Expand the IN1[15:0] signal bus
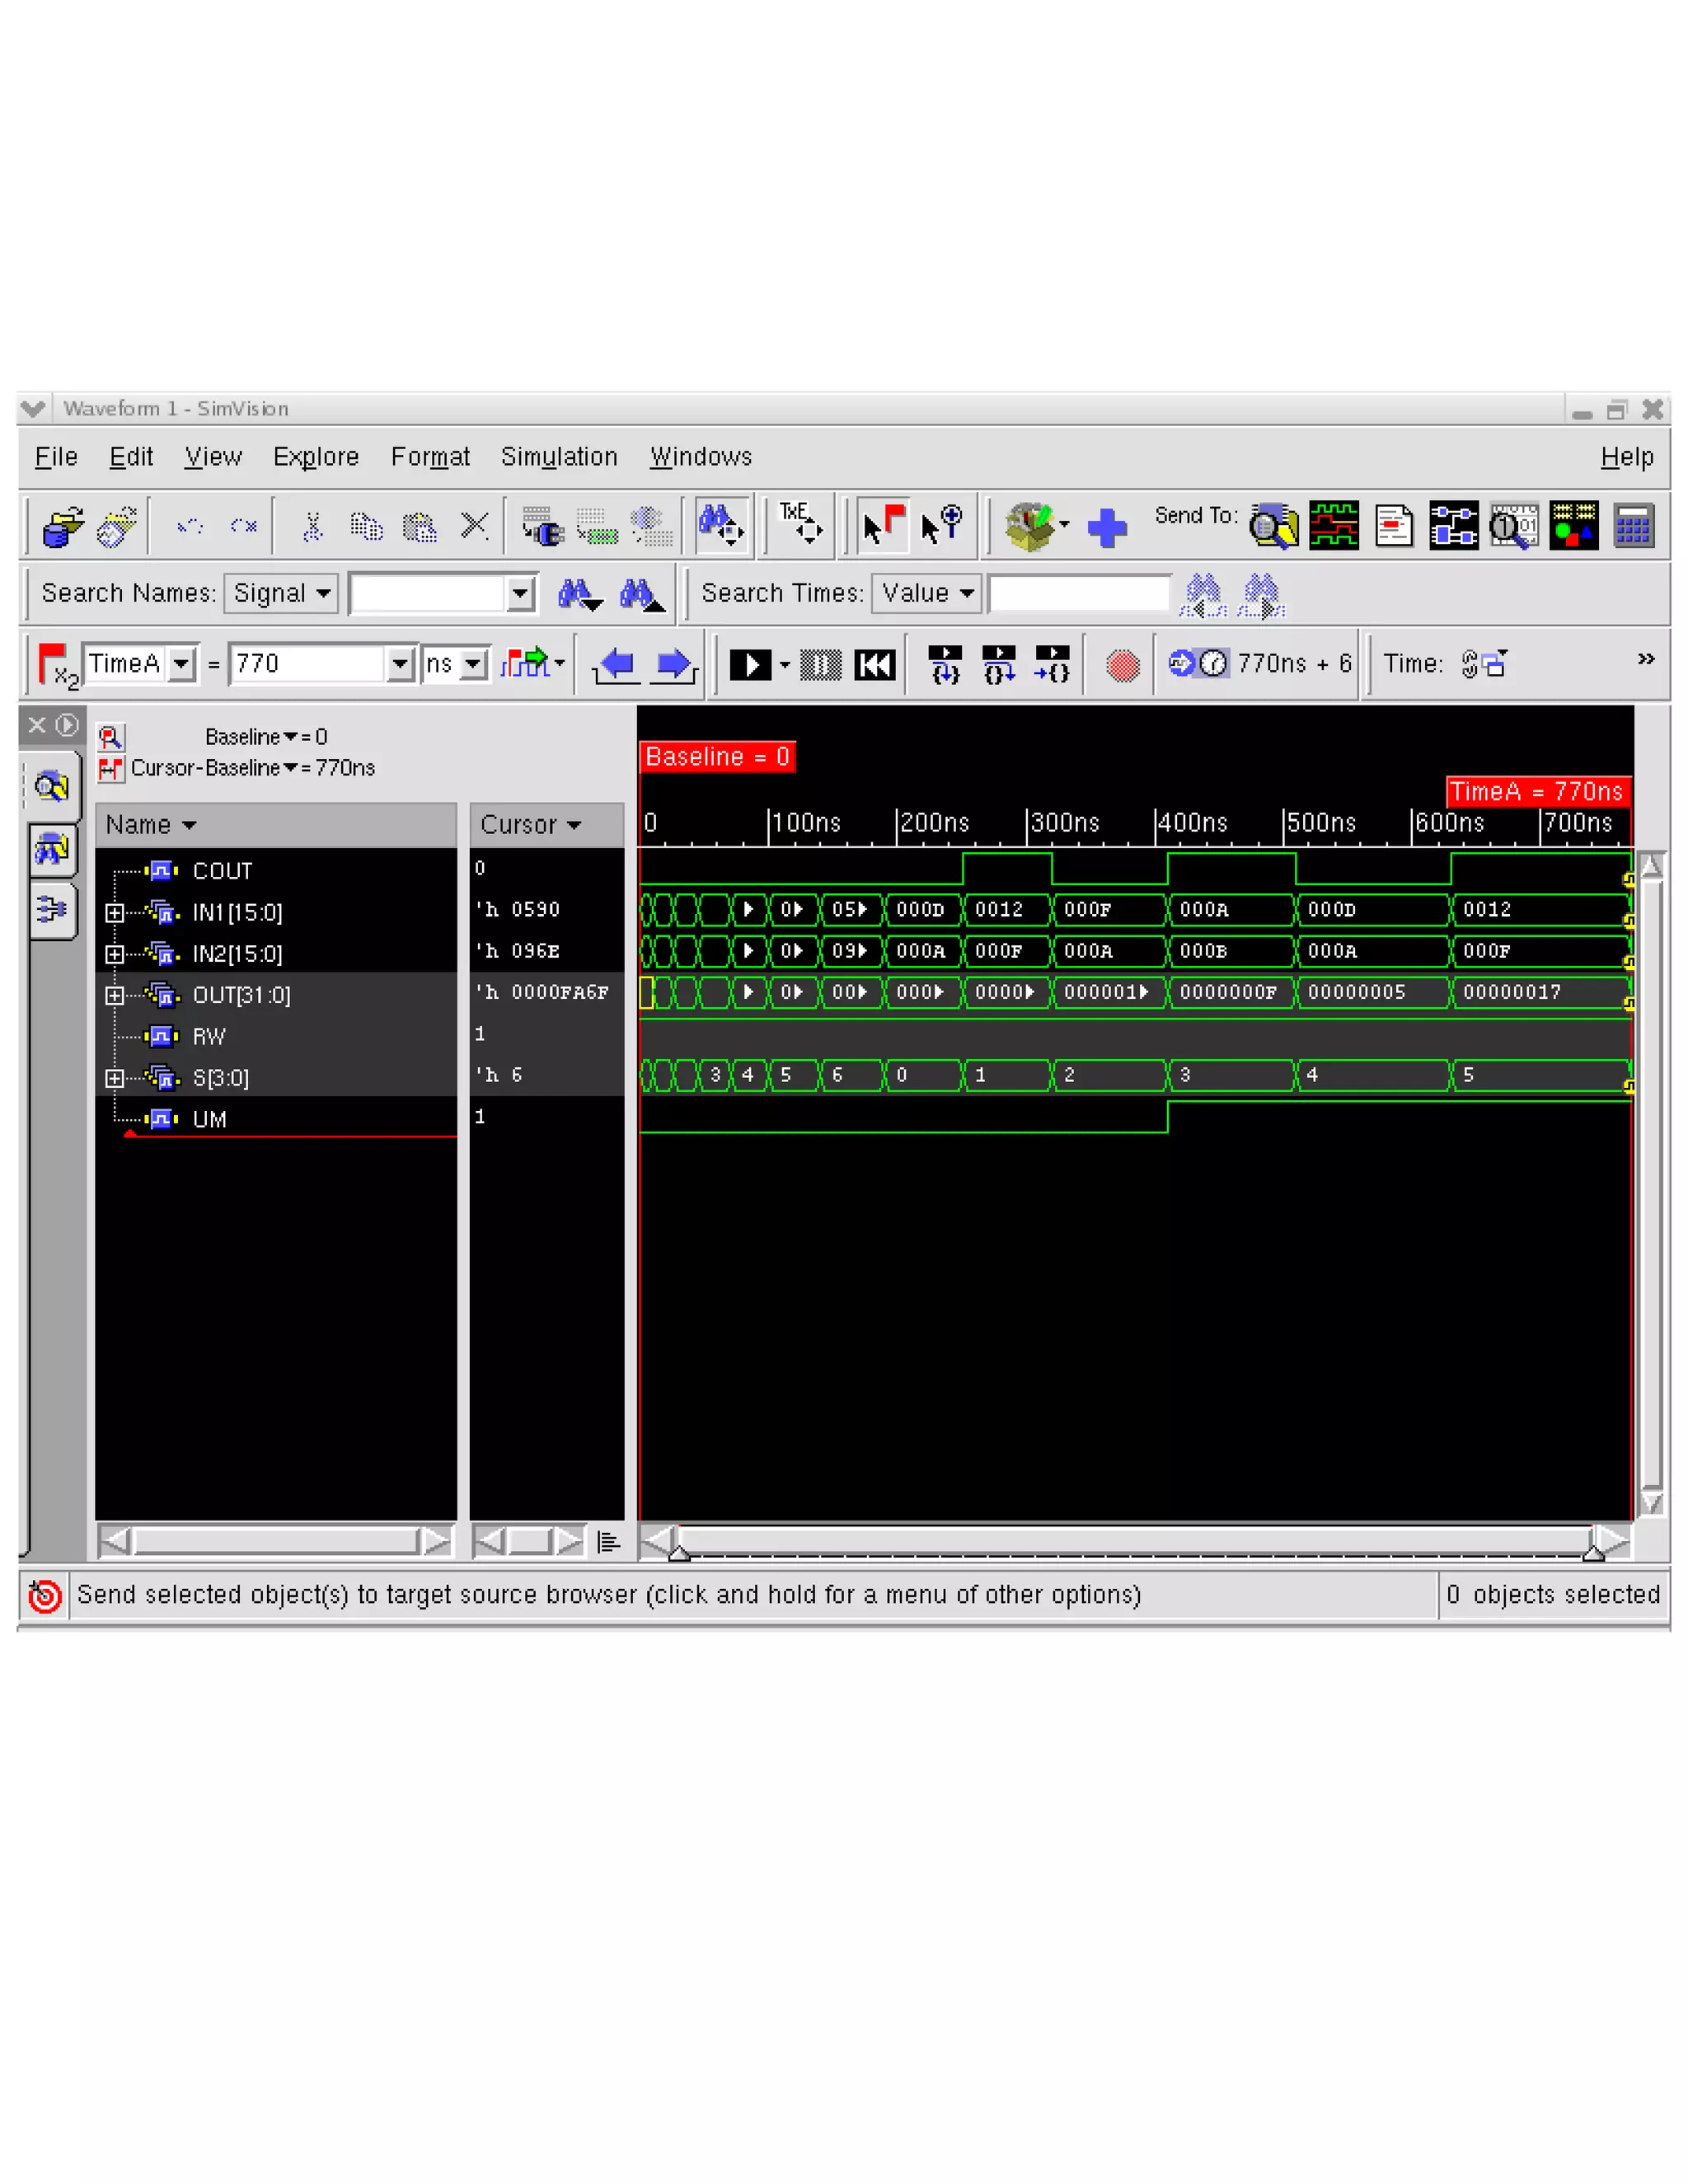The image size is (1688, 2184). pos(114,912)
